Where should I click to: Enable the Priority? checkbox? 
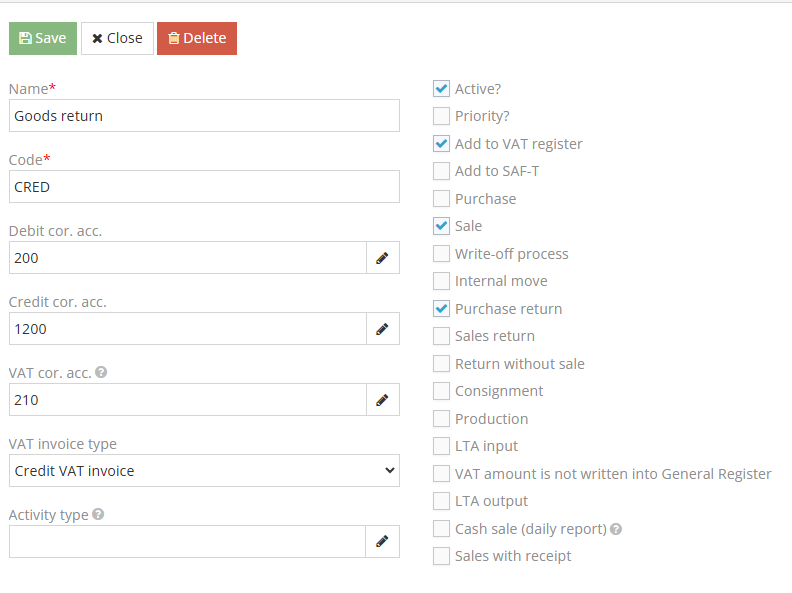pos(441,116)
